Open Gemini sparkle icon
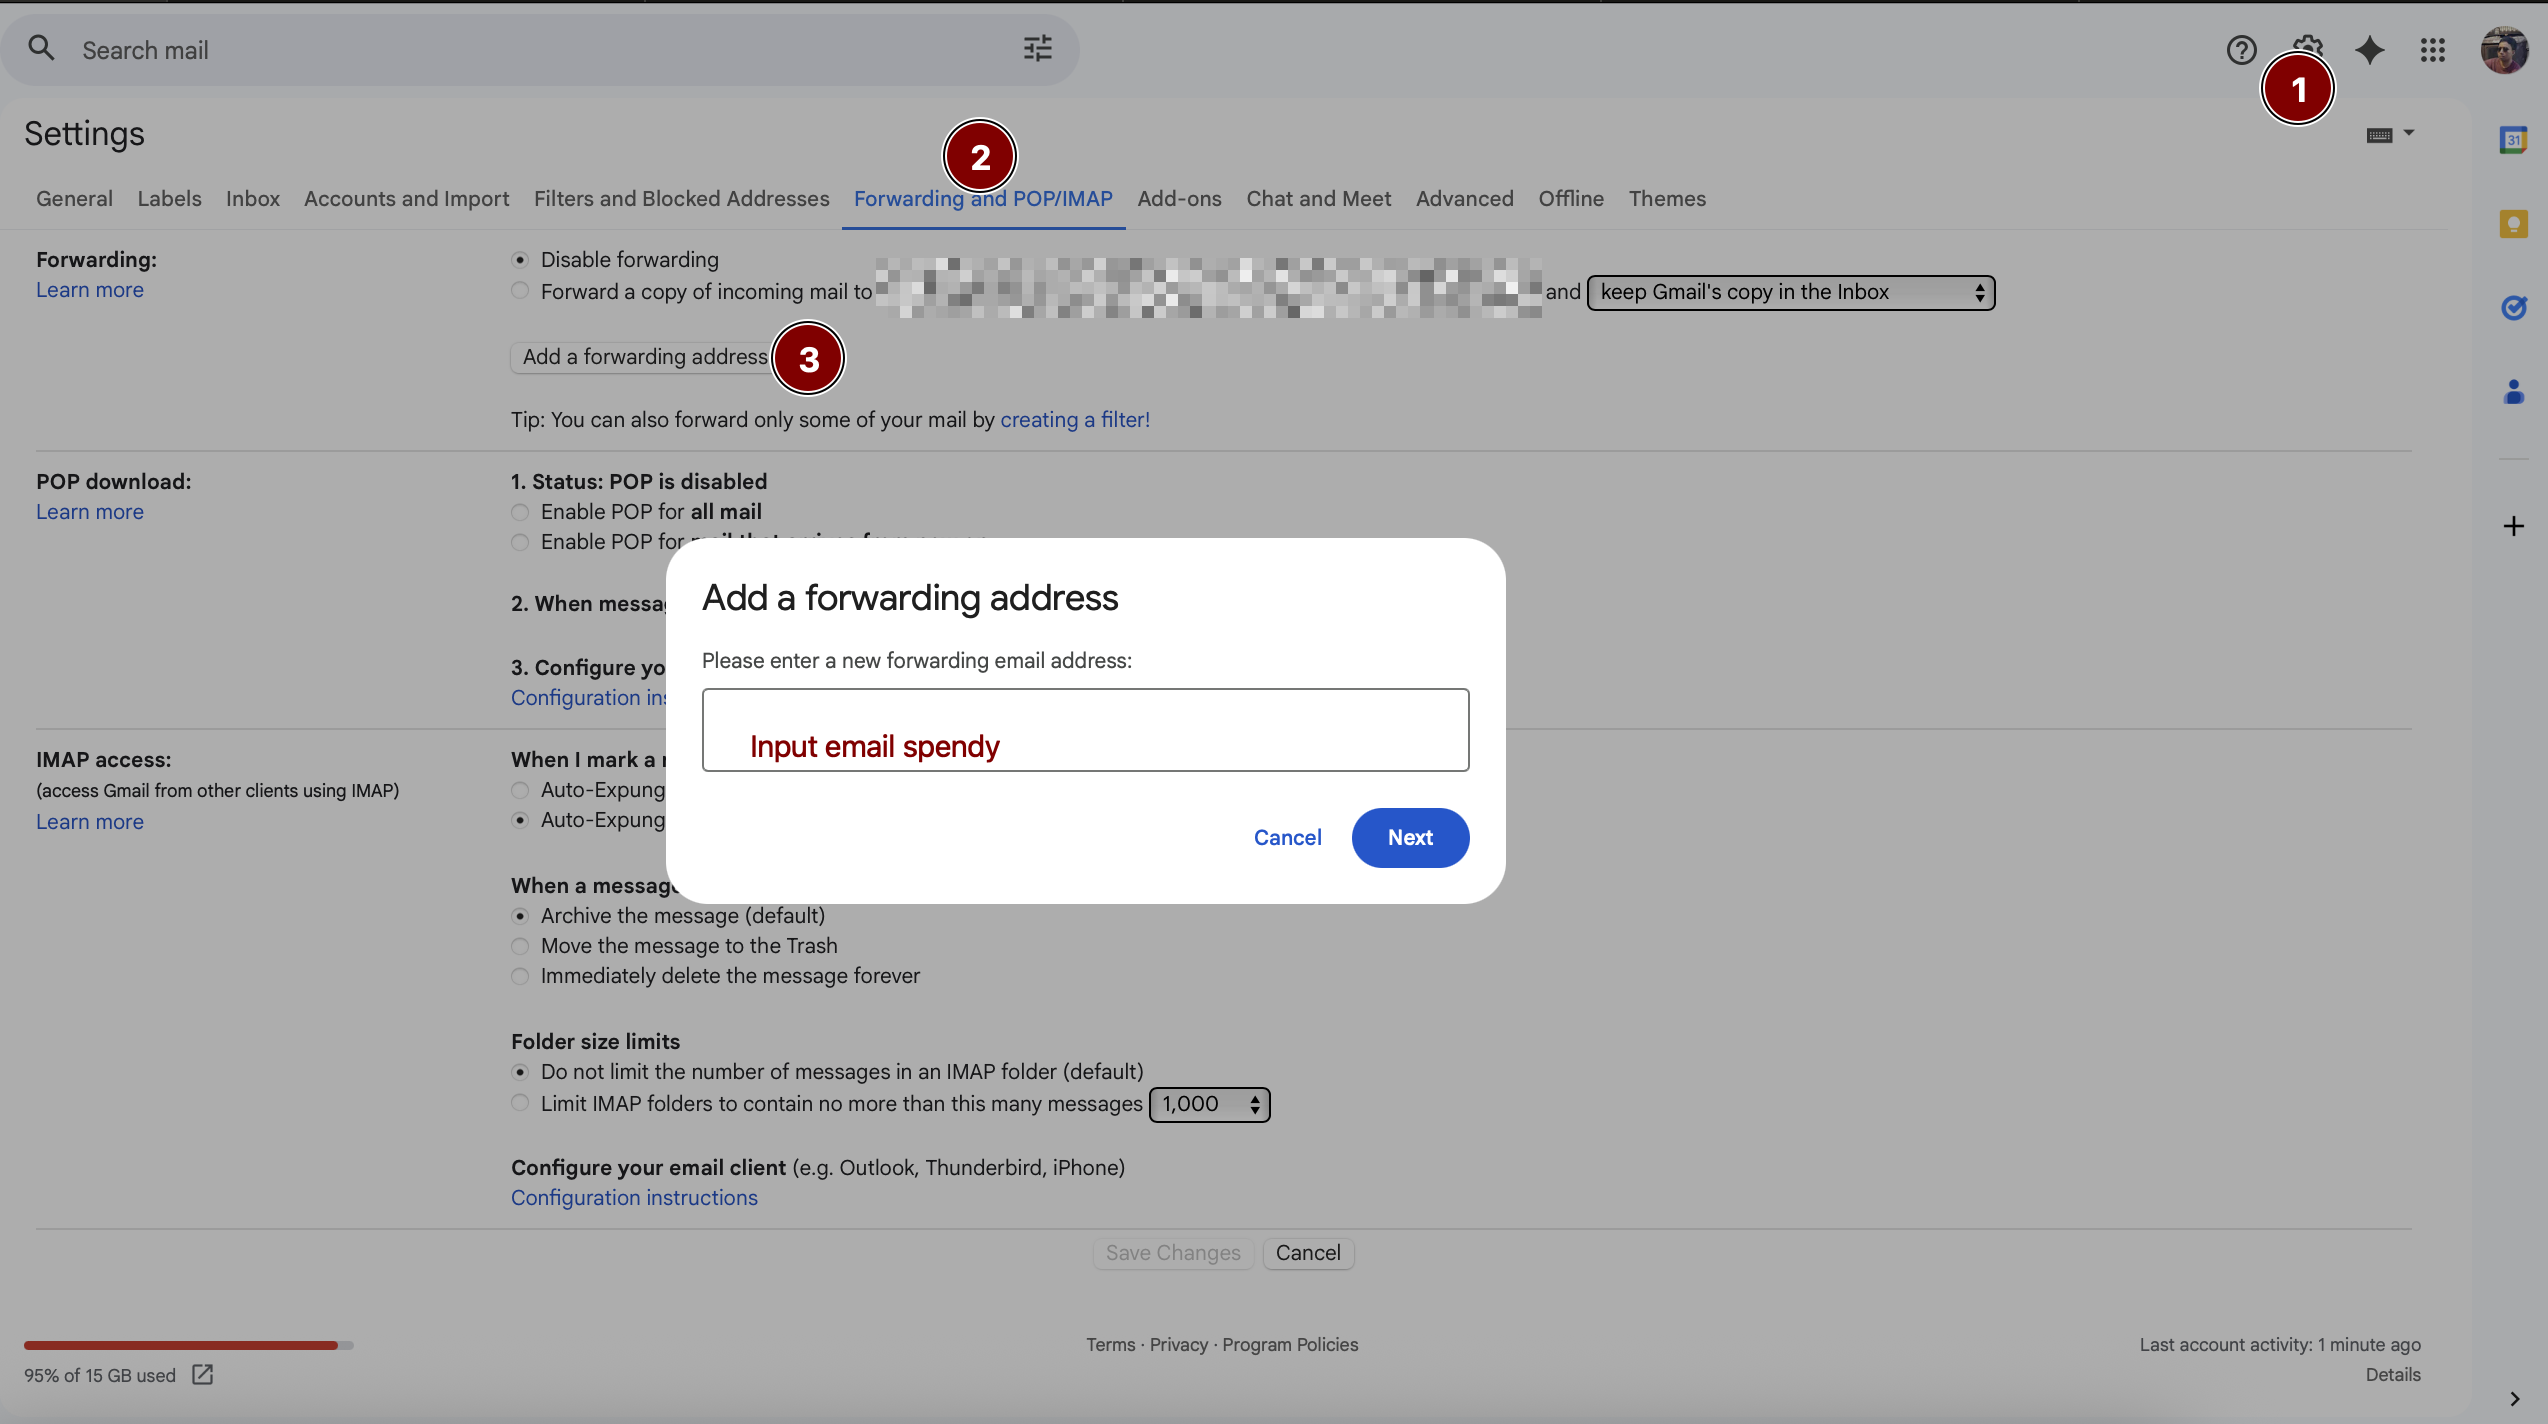 (2369, 50)
